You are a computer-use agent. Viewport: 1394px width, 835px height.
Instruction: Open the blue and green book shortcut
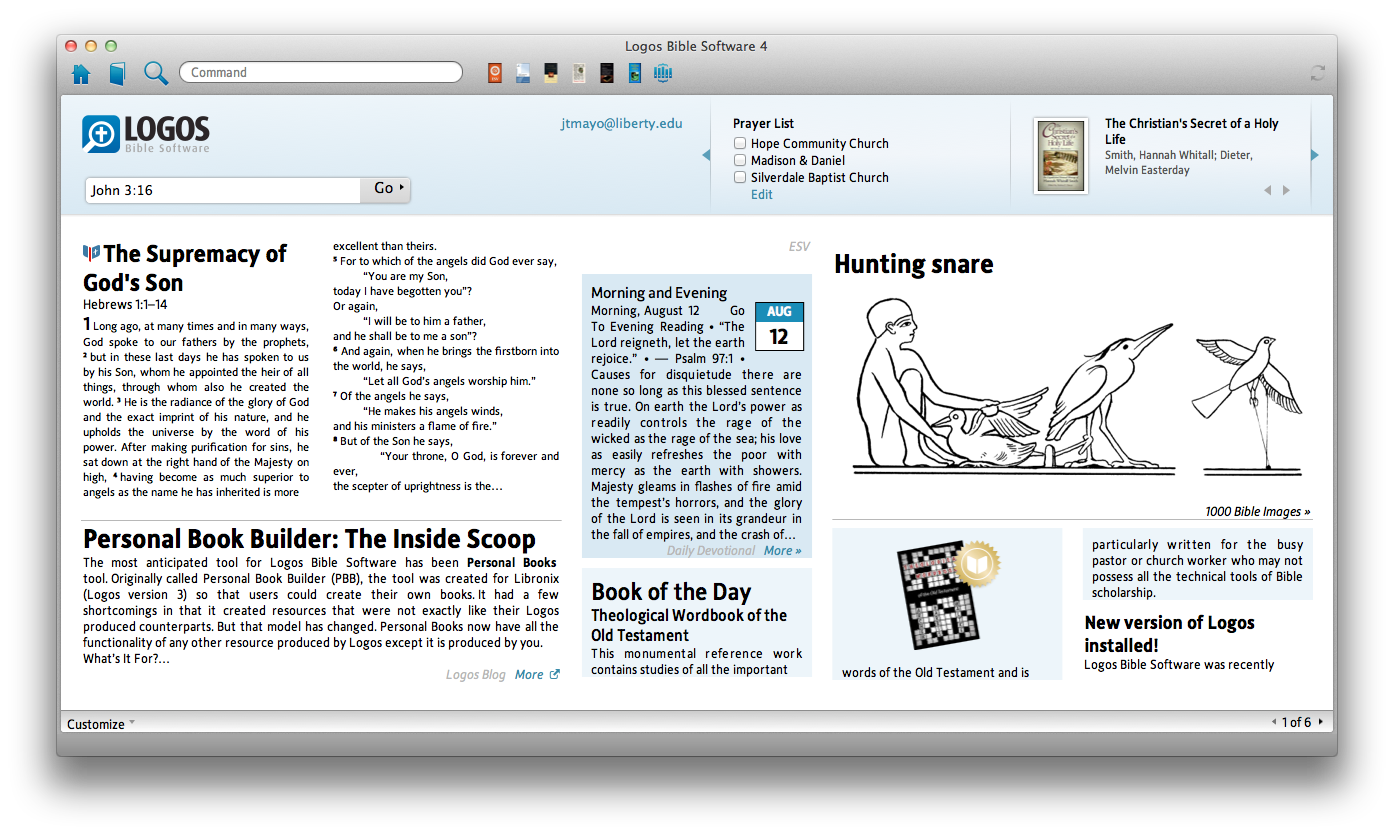coord(634,72)
